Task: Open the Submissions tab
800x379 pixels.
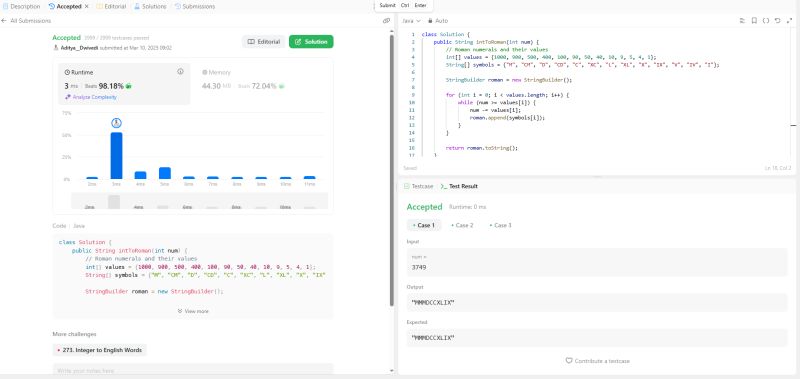Action: pyautogui.click(x=194, y=7)
